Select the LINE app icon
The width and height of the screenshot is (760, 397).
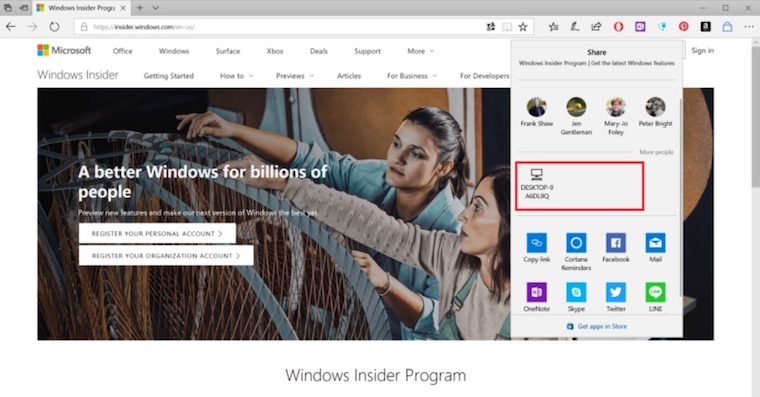655,292
